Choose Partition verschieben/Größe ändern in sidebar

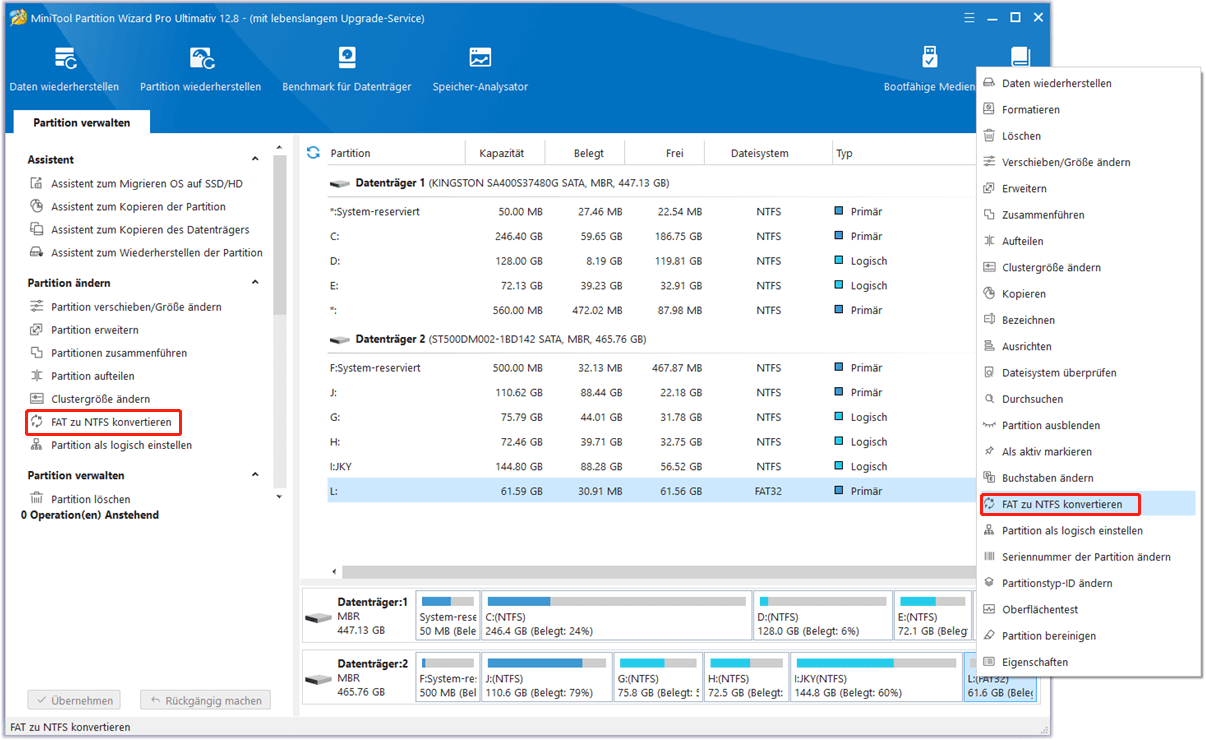[x=126, y=307]
